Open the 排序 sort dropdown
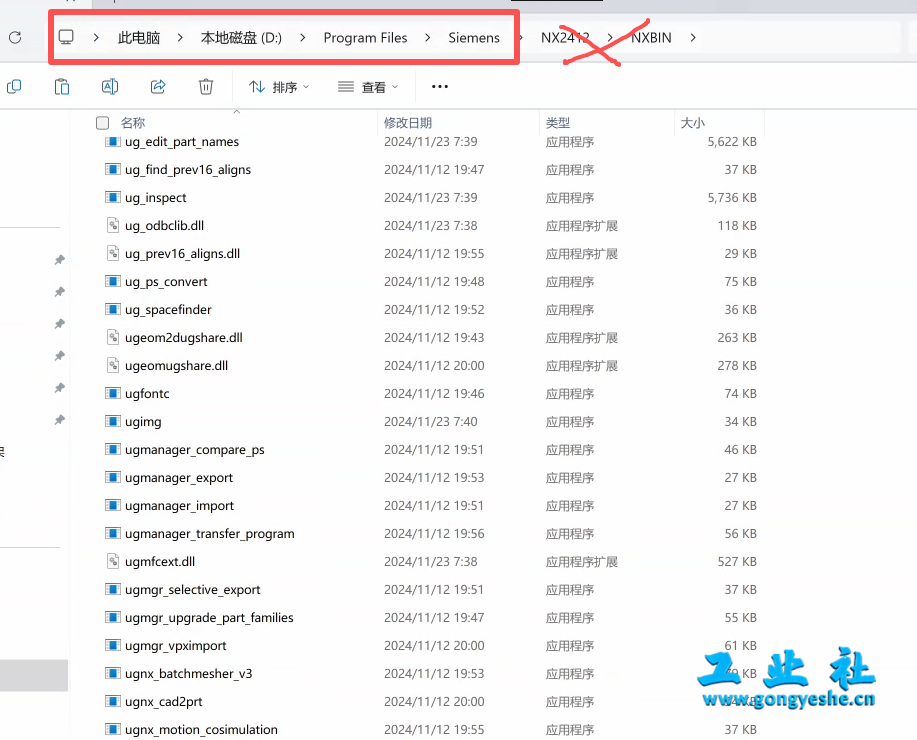This screenshot has width=917, height=740. coord(279,87)
